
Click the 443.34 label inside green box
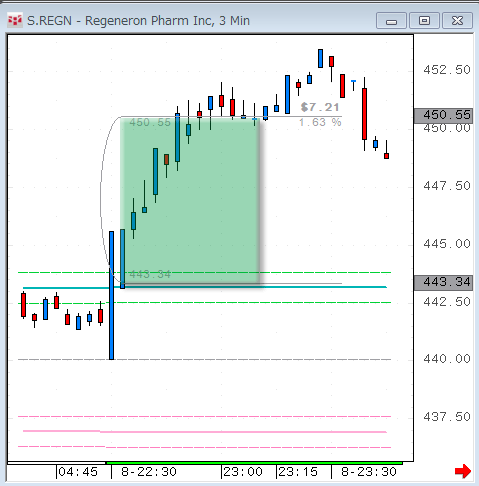pyautogui.click(x=150, y=274)
